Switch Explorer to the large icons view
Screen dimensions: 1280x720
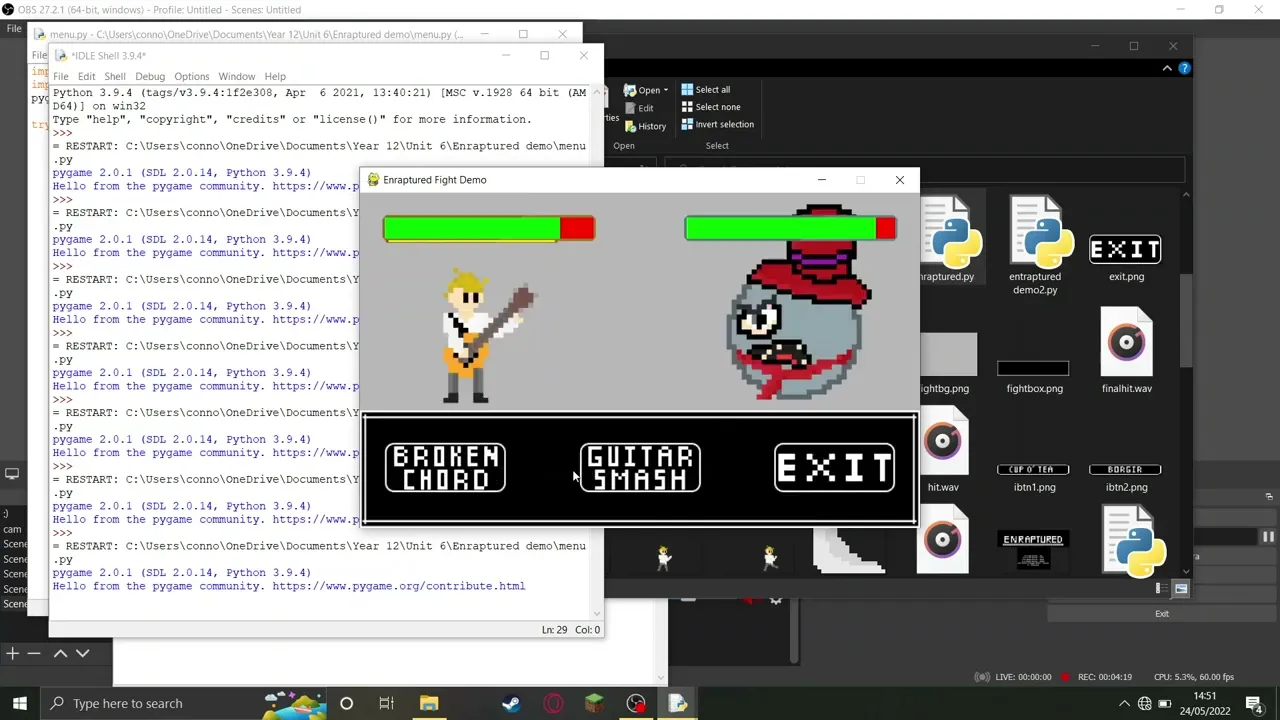point(1181,589)
